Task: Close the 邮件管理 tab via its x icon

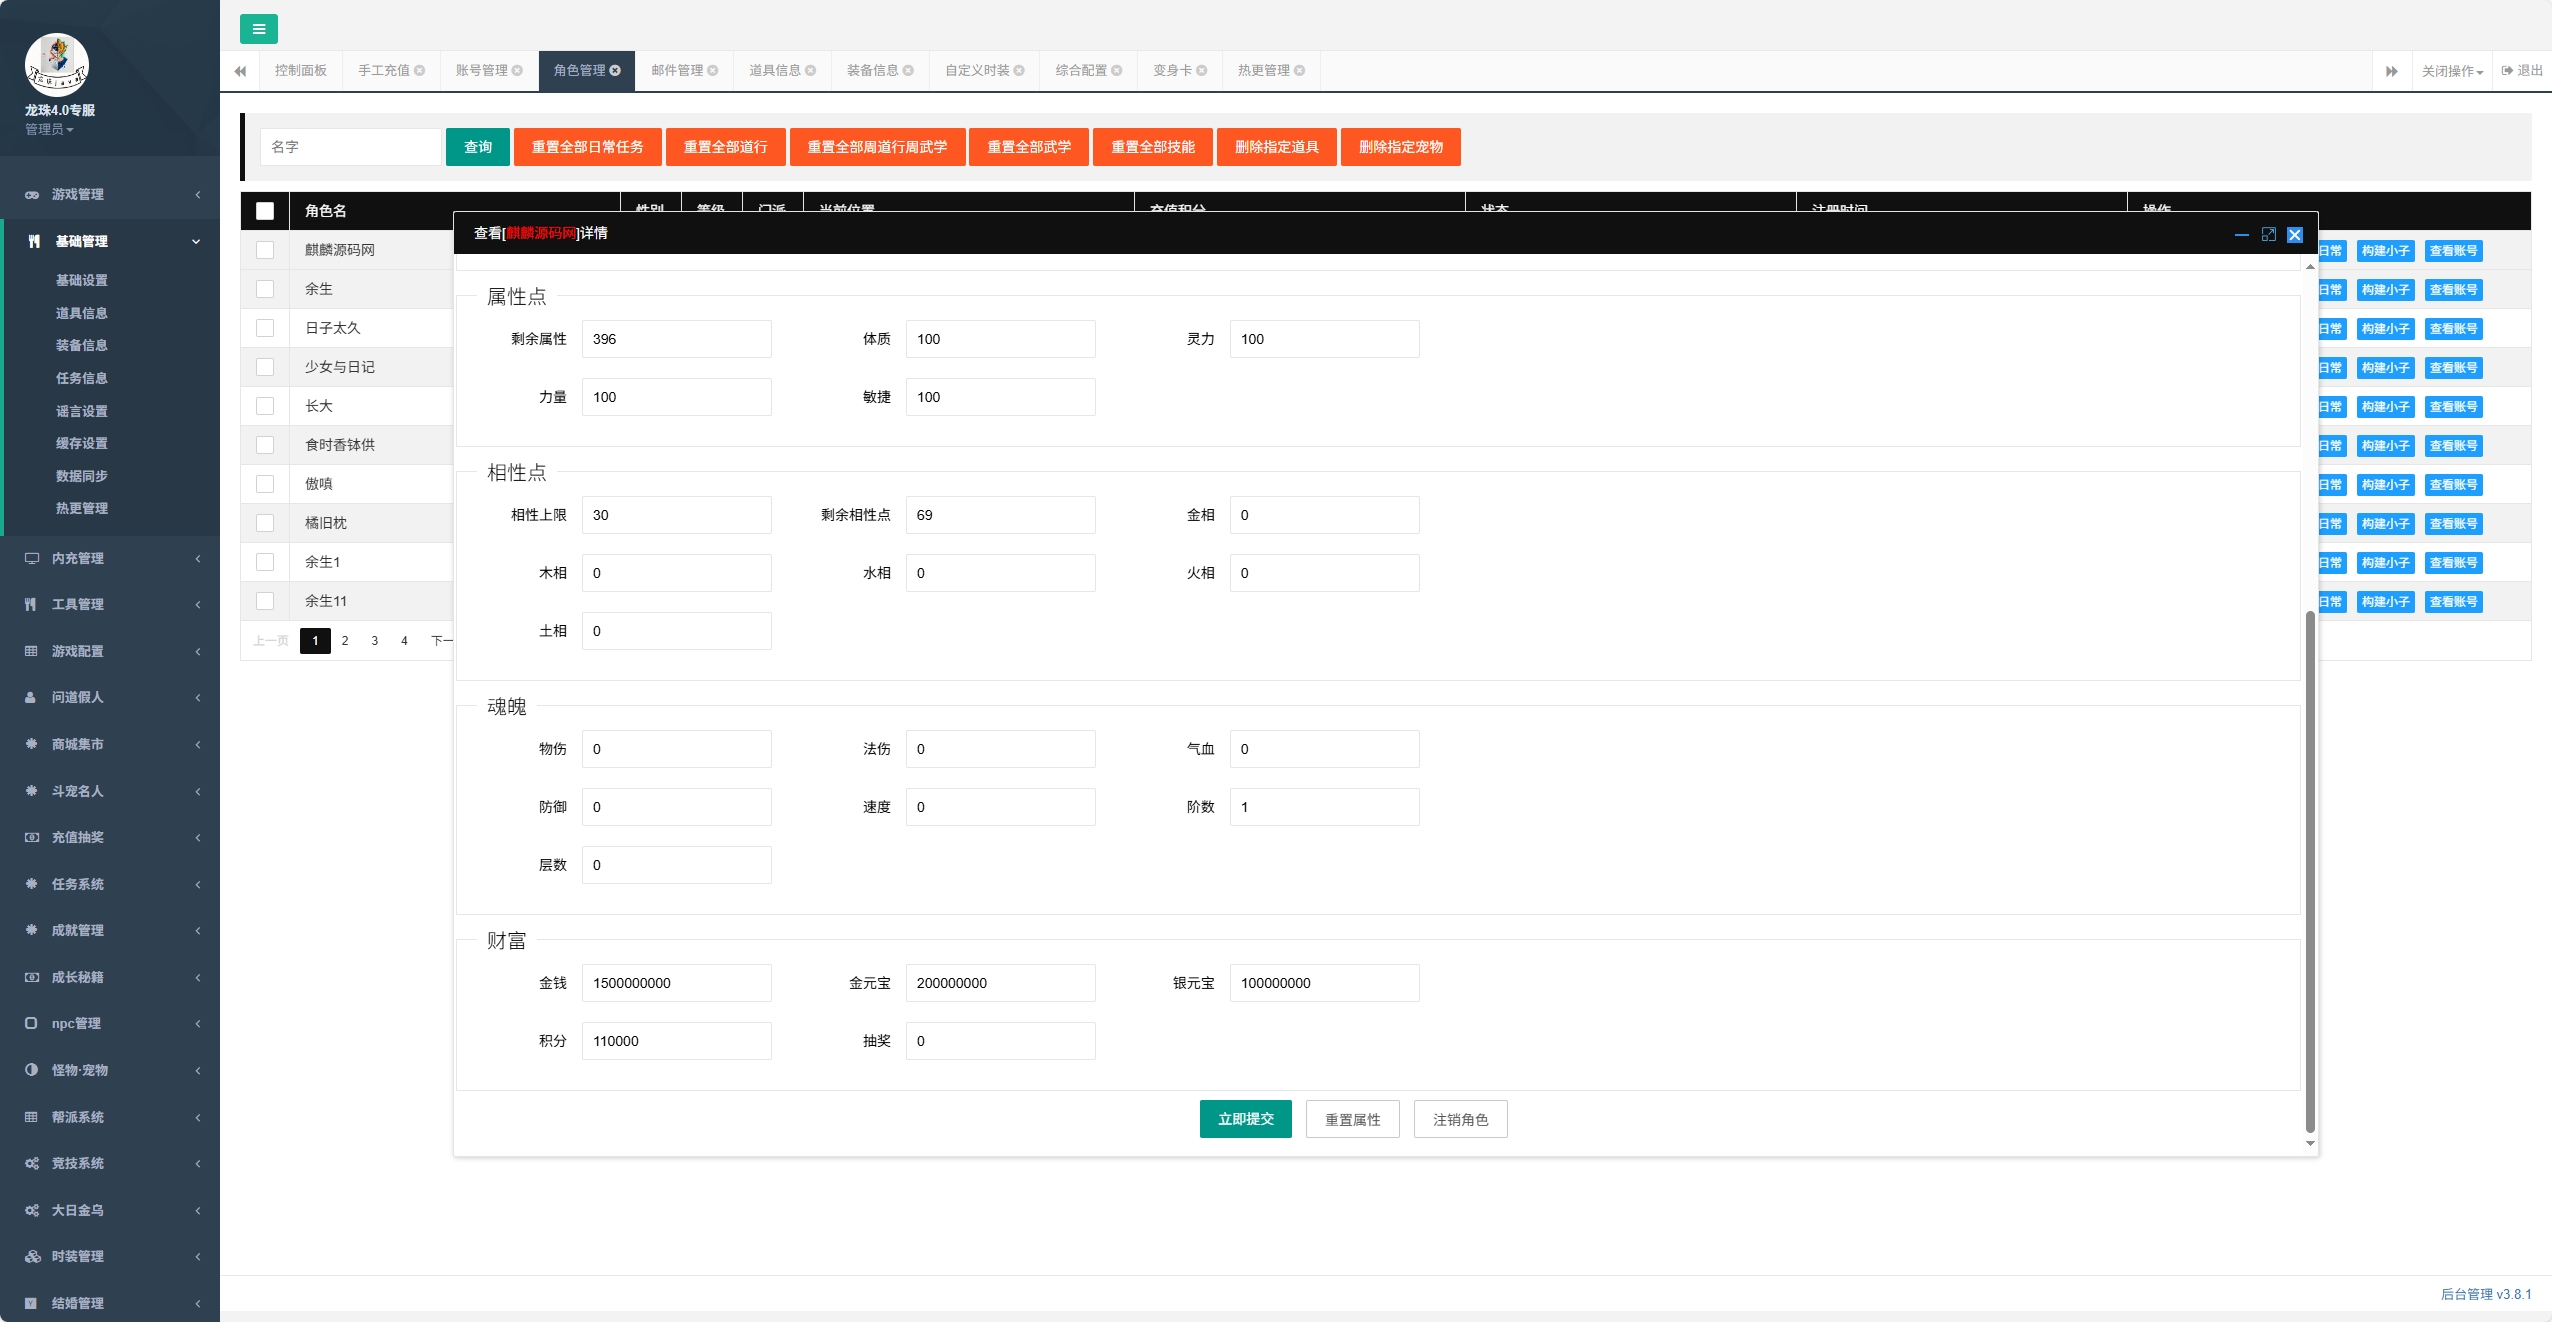Action: tap(713, 71)
